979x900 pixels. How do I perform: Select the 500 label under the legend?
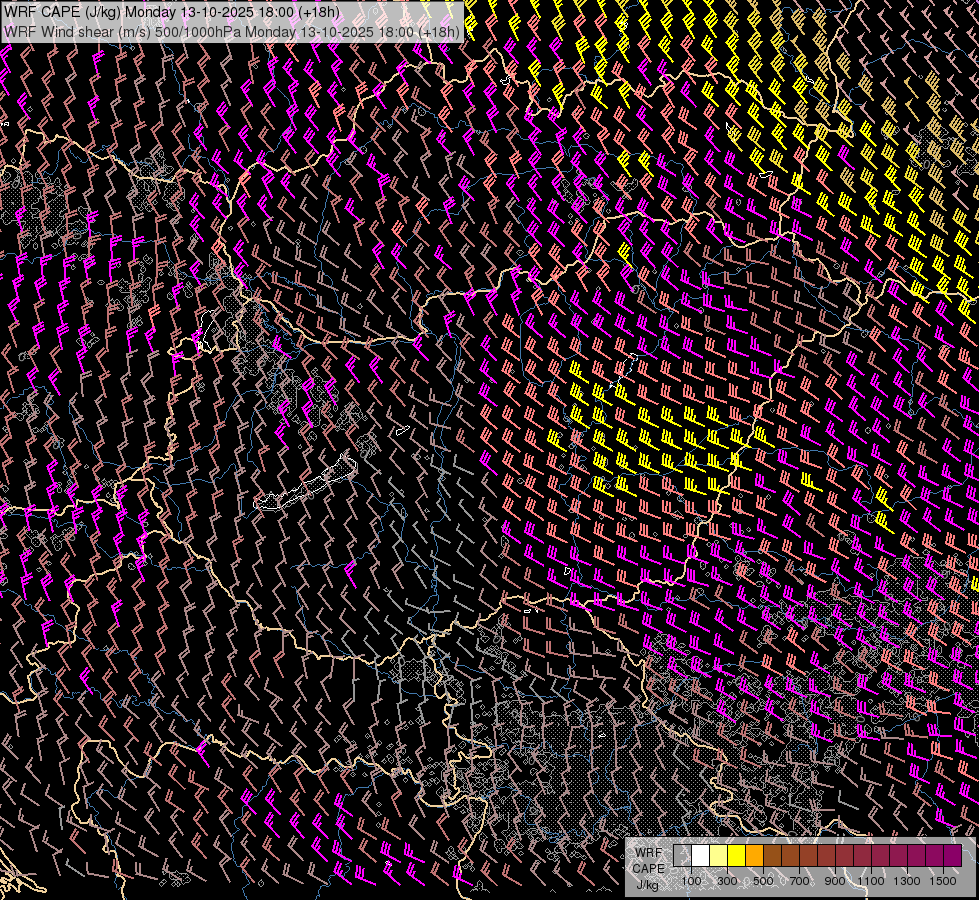pos(763,881)
